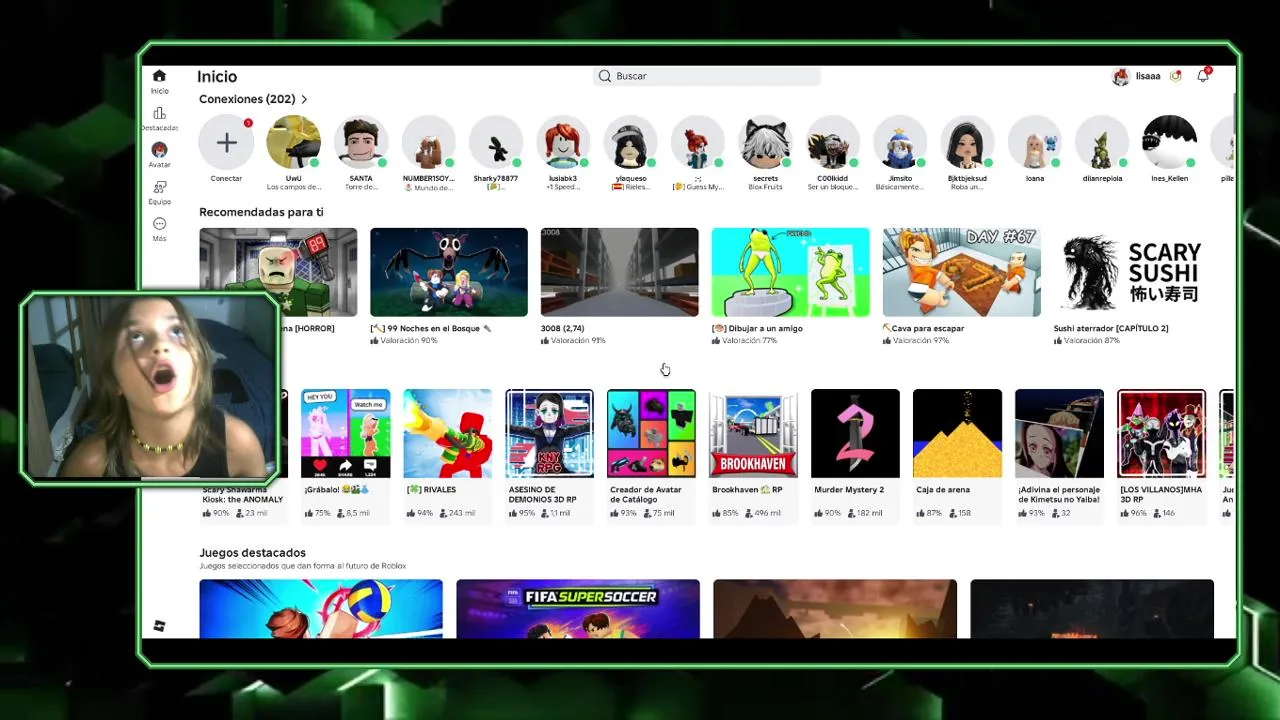Click the Conexiones (202) label

pyautogui.click(x=247, y=99)
